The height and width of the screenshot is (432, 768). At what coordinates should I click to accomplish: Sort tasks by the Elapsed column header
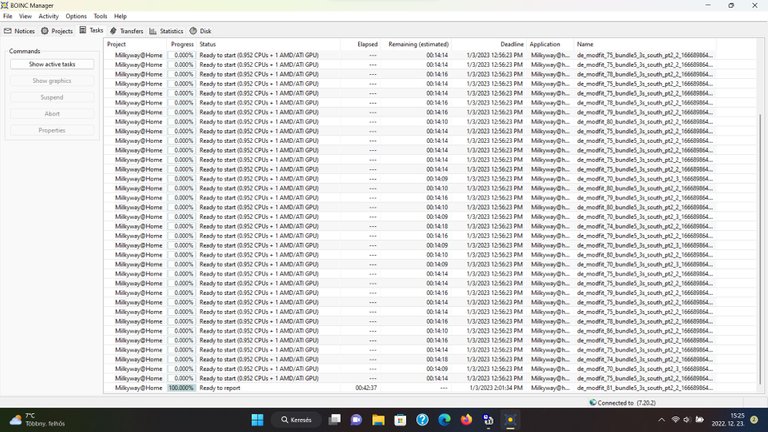pos(360,44)
